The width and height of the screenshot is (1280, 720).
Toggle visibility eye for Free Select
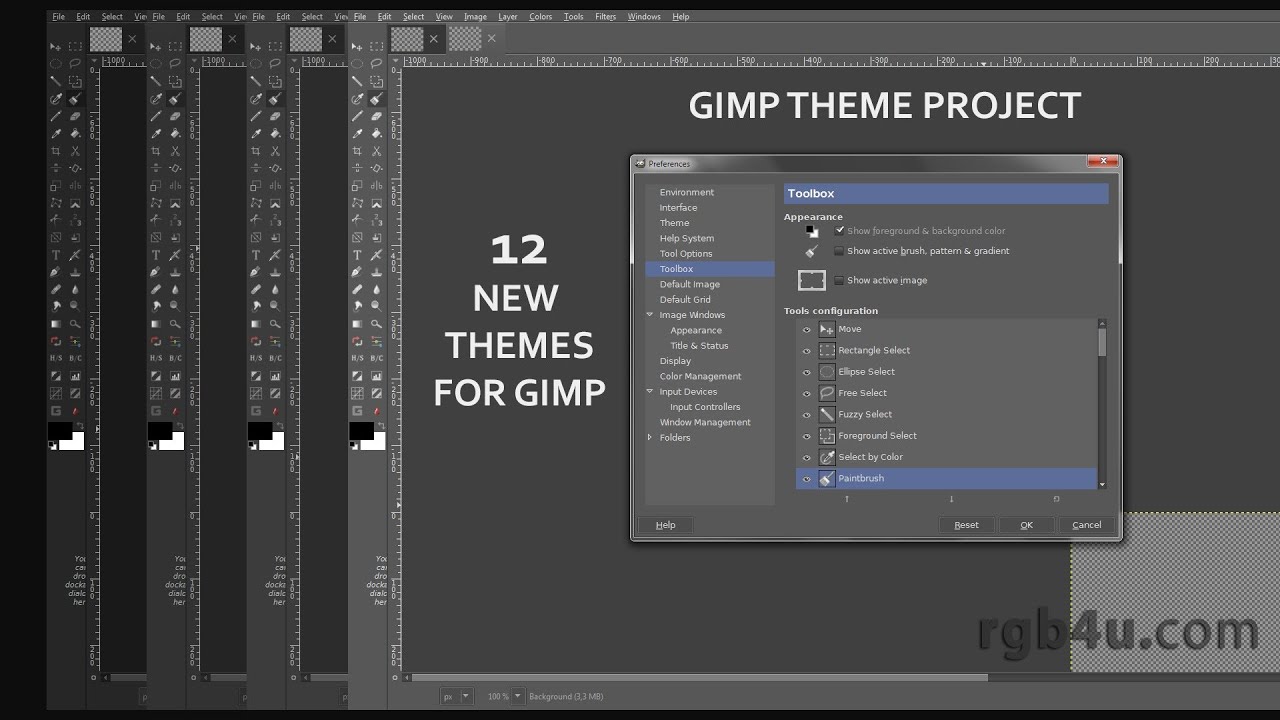[x=807, y=393]
